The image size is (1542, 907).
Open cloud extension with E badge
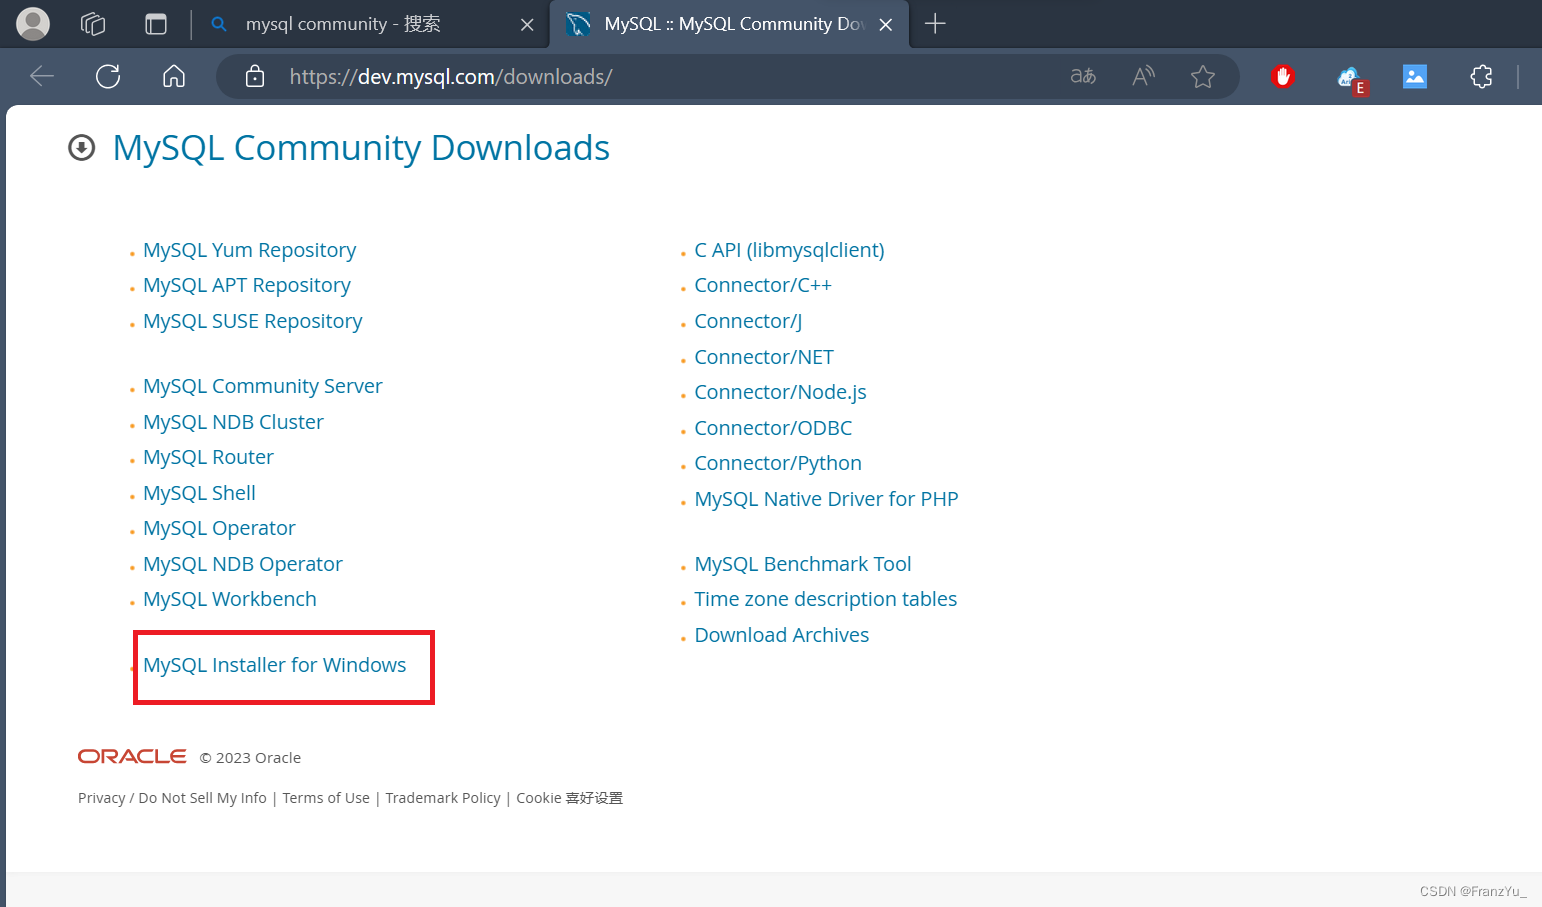1351,79
